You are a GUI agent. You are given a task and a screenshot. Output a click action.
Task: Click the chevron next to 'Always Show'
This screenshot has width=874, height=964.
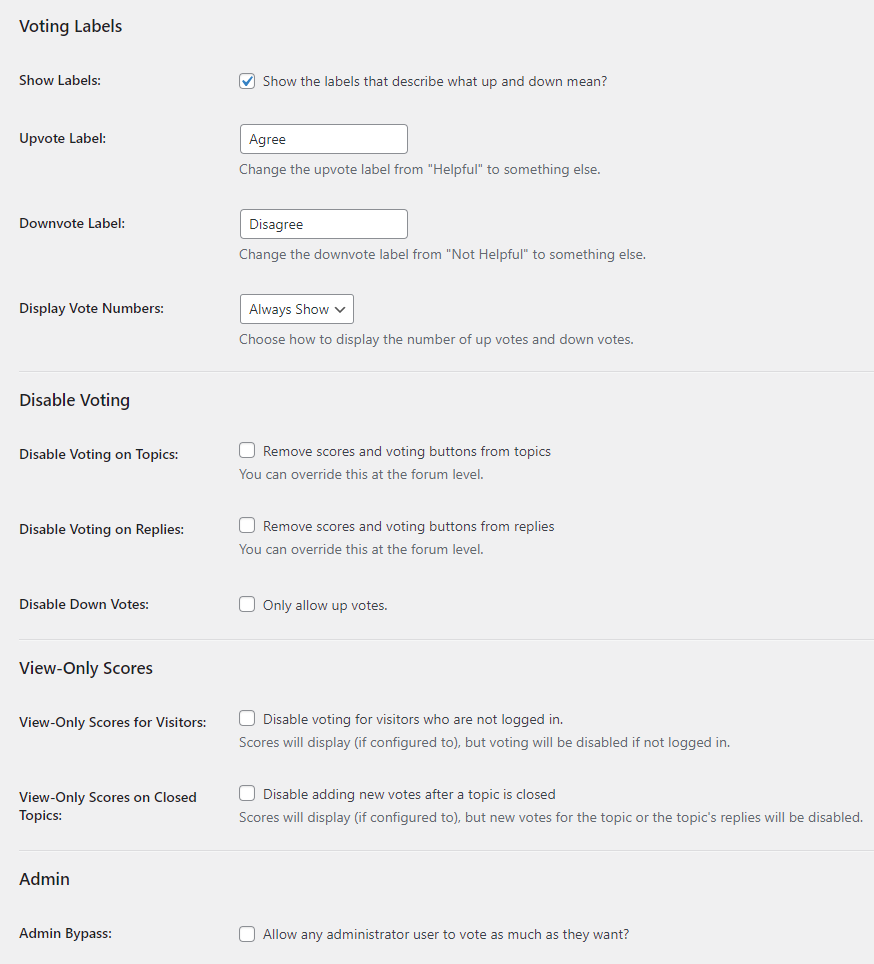point(341,309)
